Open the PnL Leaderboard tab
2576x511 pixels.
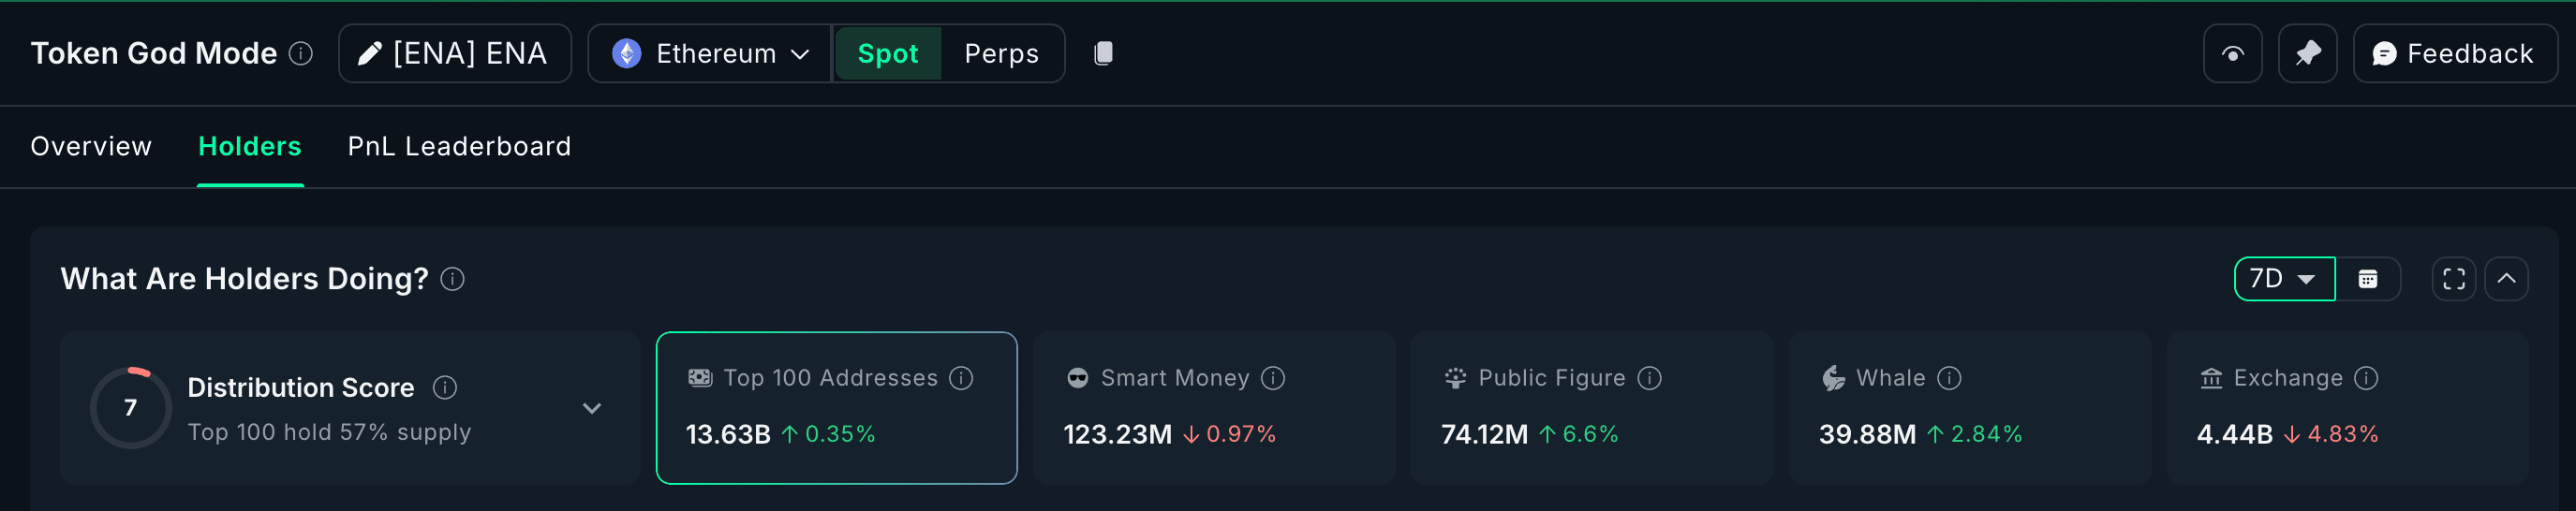coord(459,147)
